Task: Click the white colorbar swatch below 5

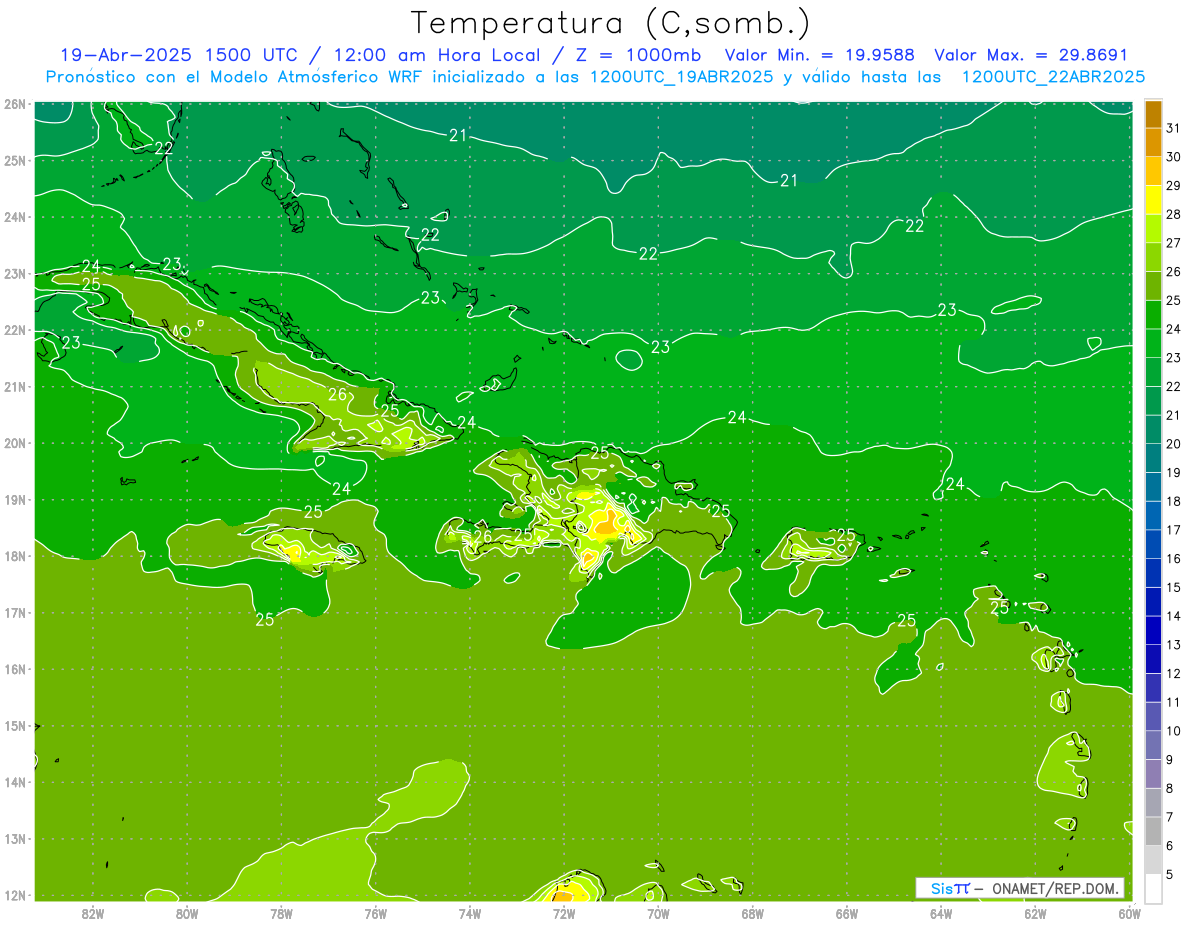Action: pos(1153,888)
